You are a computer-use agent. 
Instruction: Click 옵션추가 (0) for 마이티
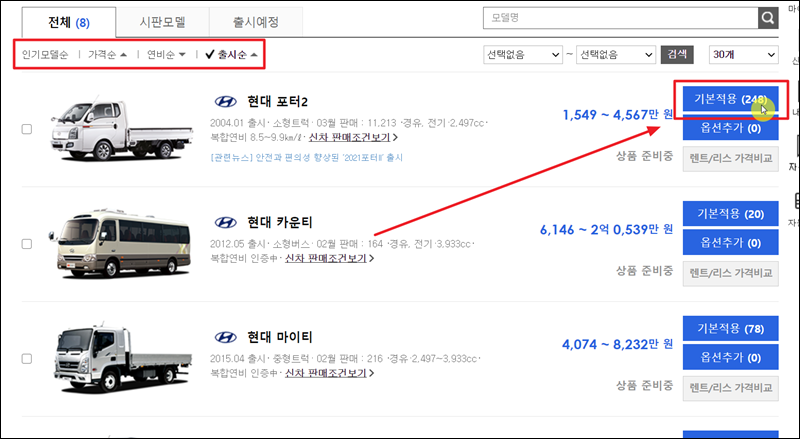pyautogui.click(x=731, y=357)
